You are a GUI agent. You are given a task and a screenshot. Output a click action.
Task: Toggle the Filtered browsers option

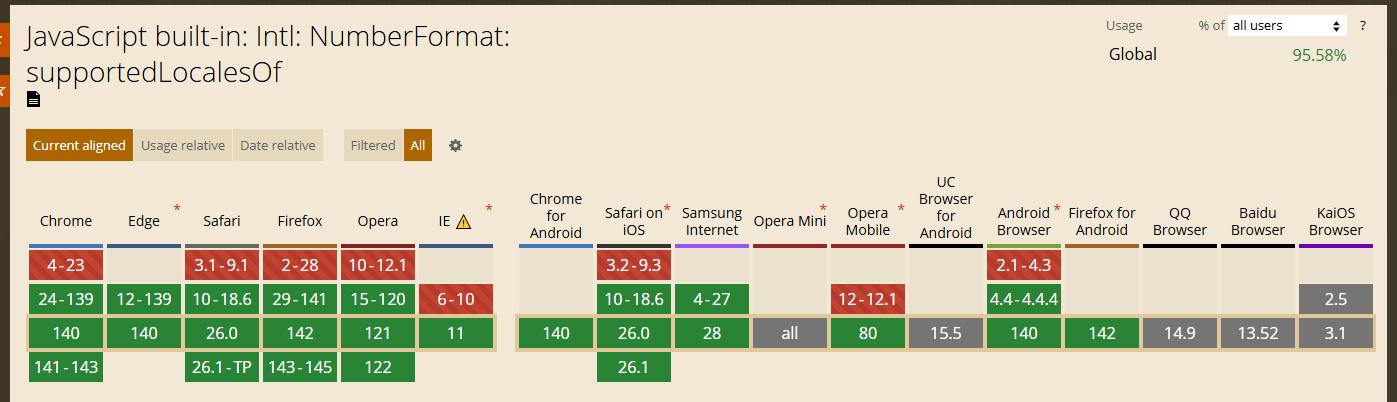373,145
